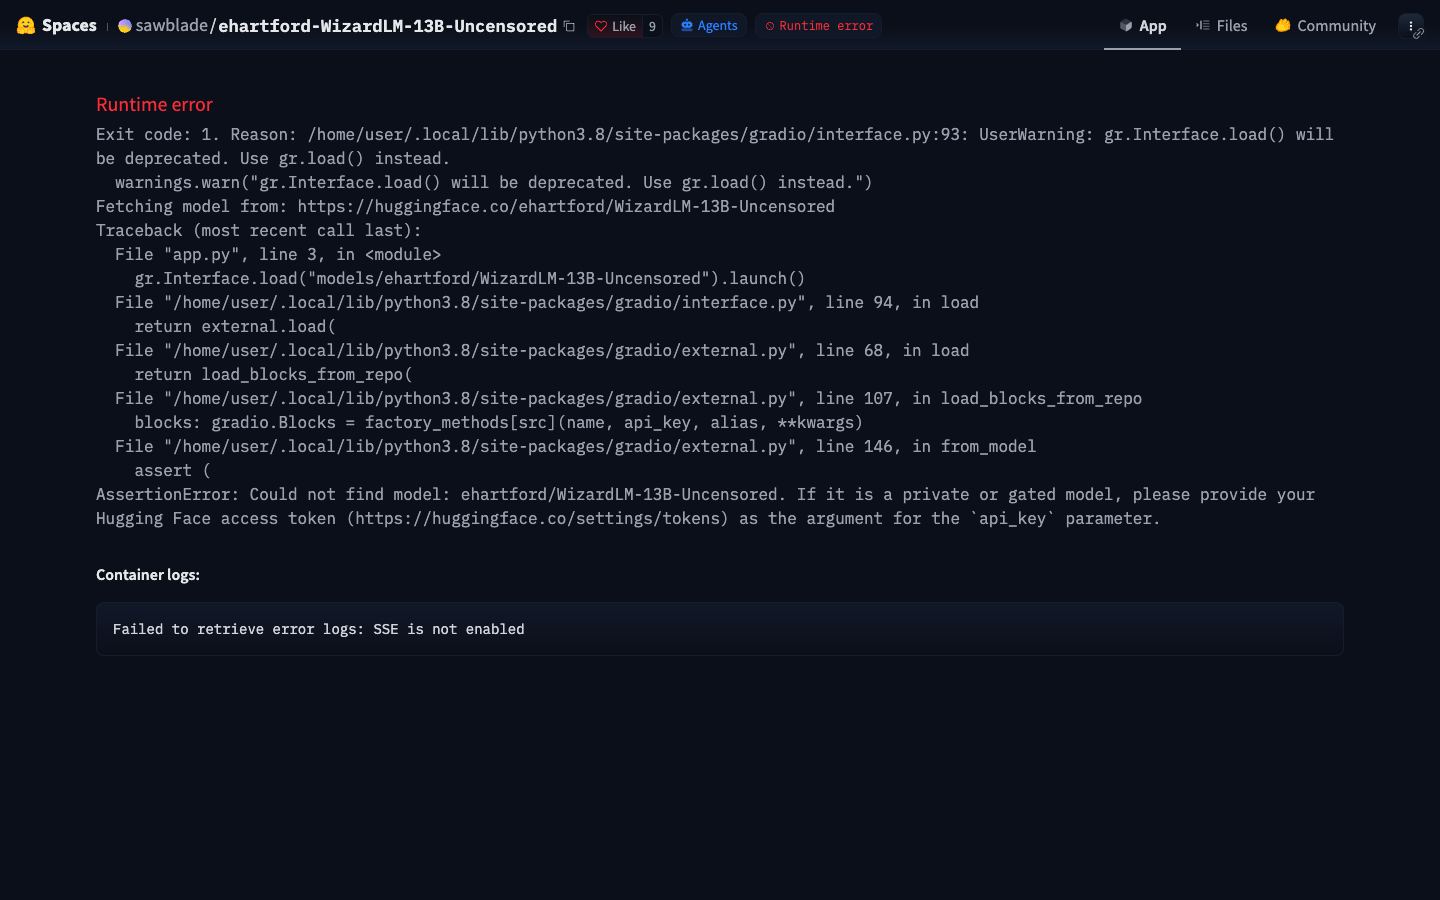Click the Hugging Face logo icon
This screenshot has width=1440, height=900.
(26, 25)
